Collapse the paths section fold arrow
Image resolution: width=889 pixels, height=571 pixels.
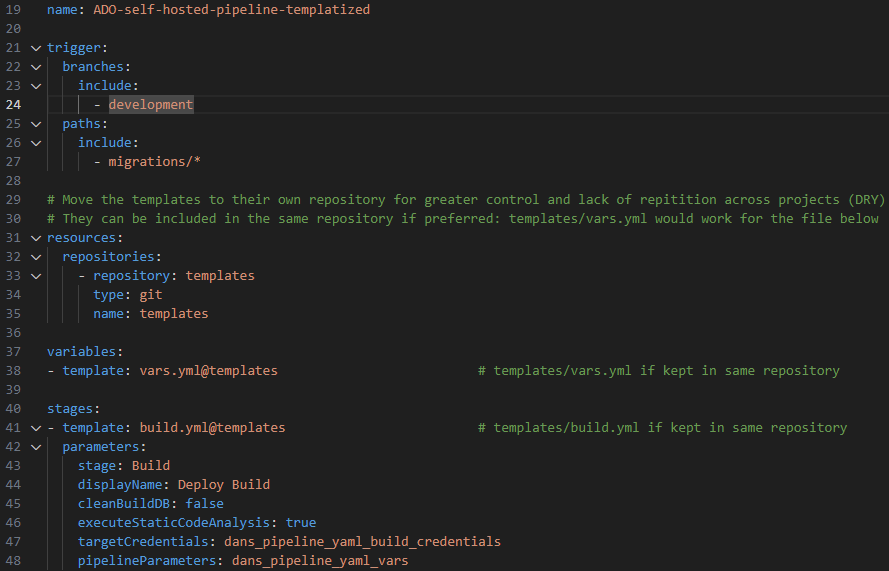click(x=36, y=124)
